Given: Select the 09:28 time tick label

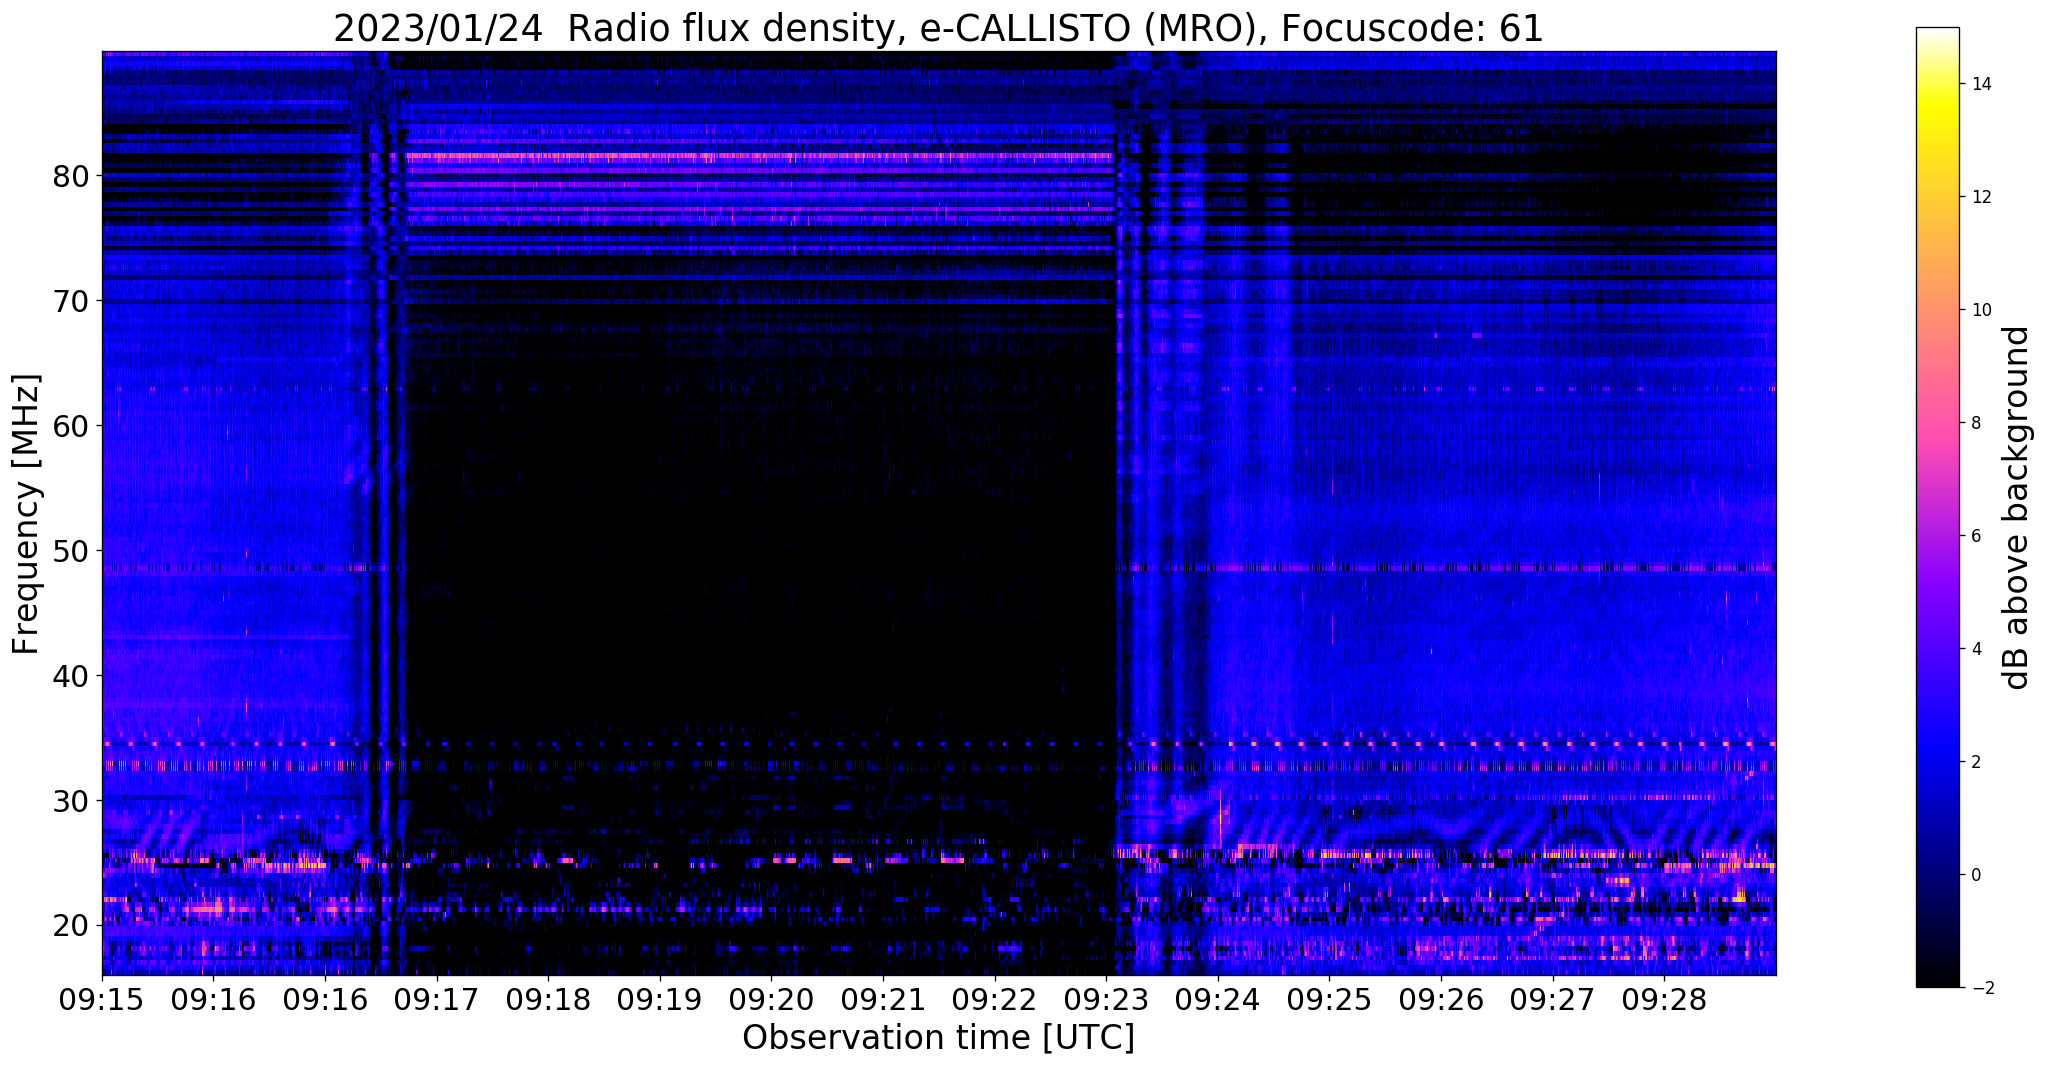Looking at the screenshot, I should [1664, 999].
